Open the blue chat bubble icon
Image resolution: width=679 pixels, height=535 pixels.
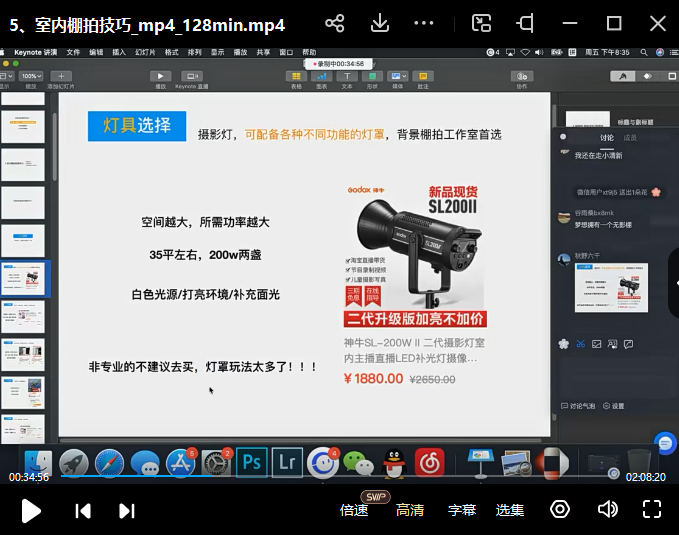point(664,442)
